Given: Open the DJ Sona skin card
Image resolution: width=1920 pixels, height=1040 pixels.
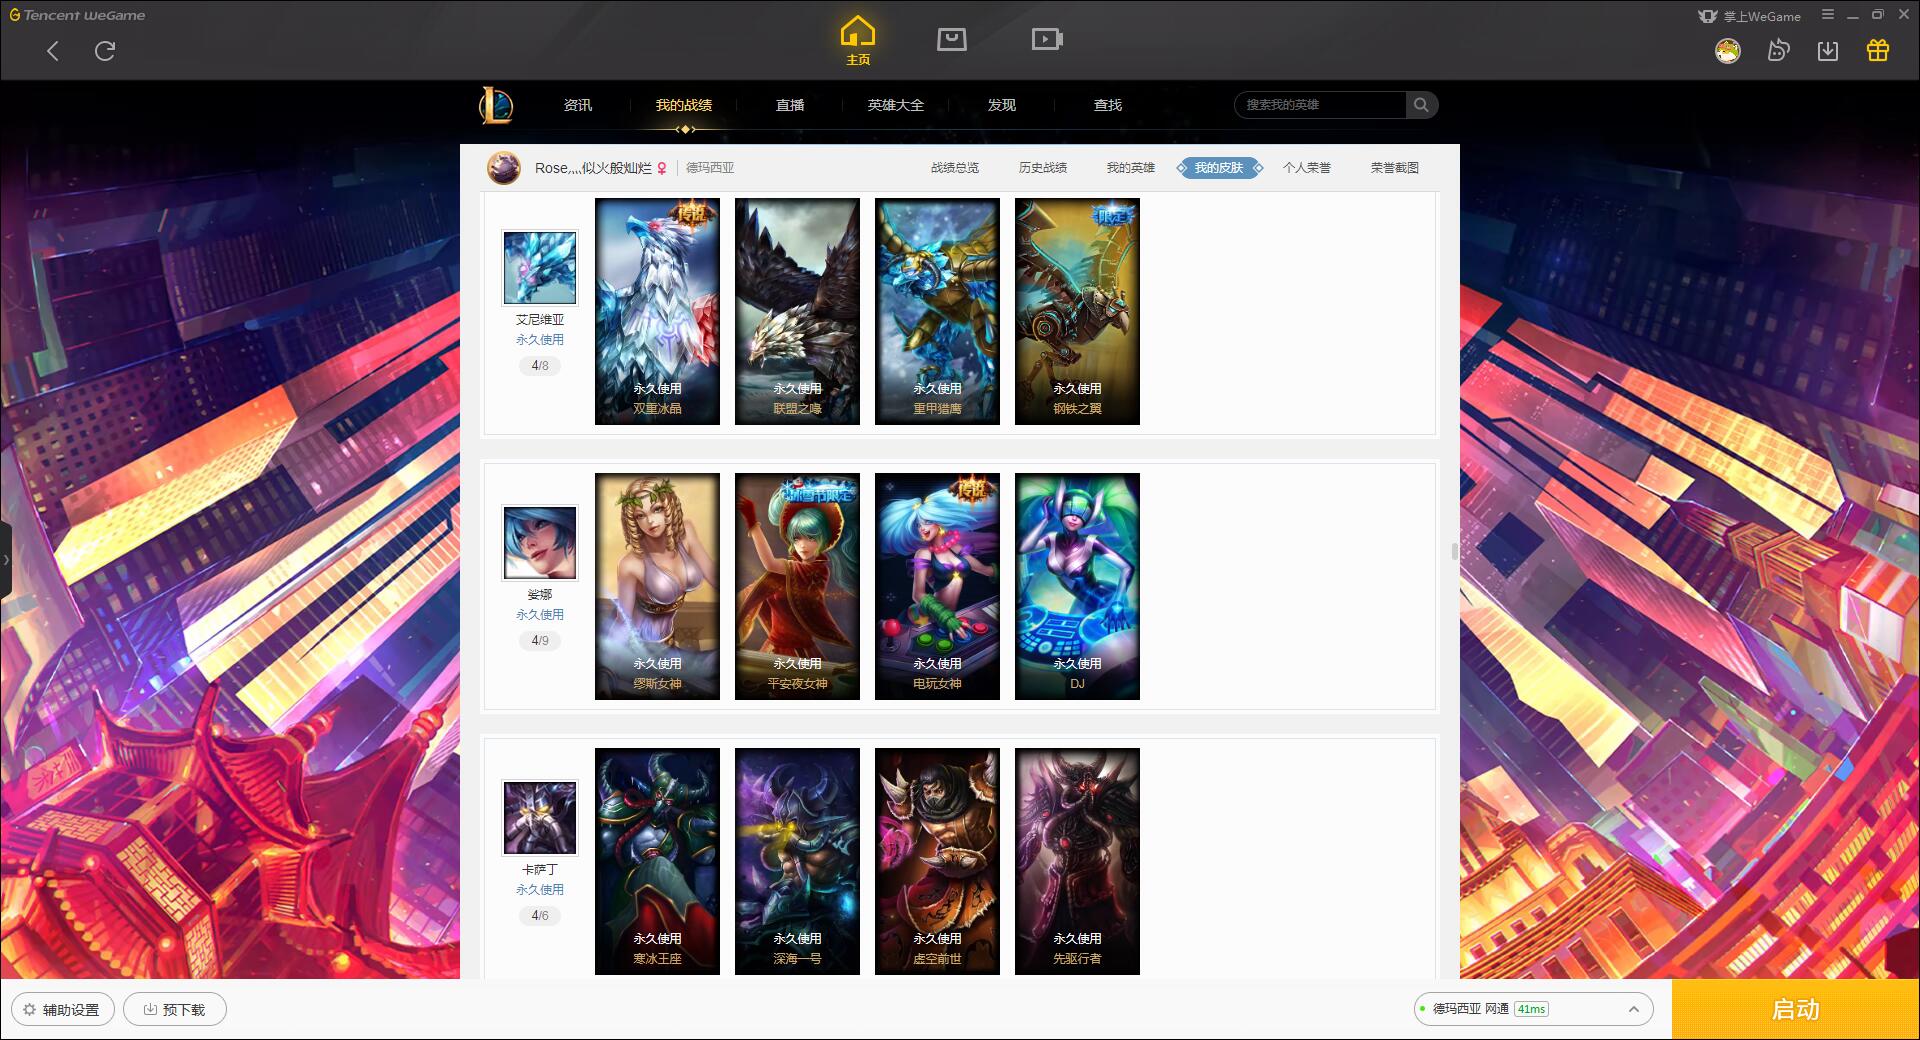Looking at the screenshot, I should 1077,586.
